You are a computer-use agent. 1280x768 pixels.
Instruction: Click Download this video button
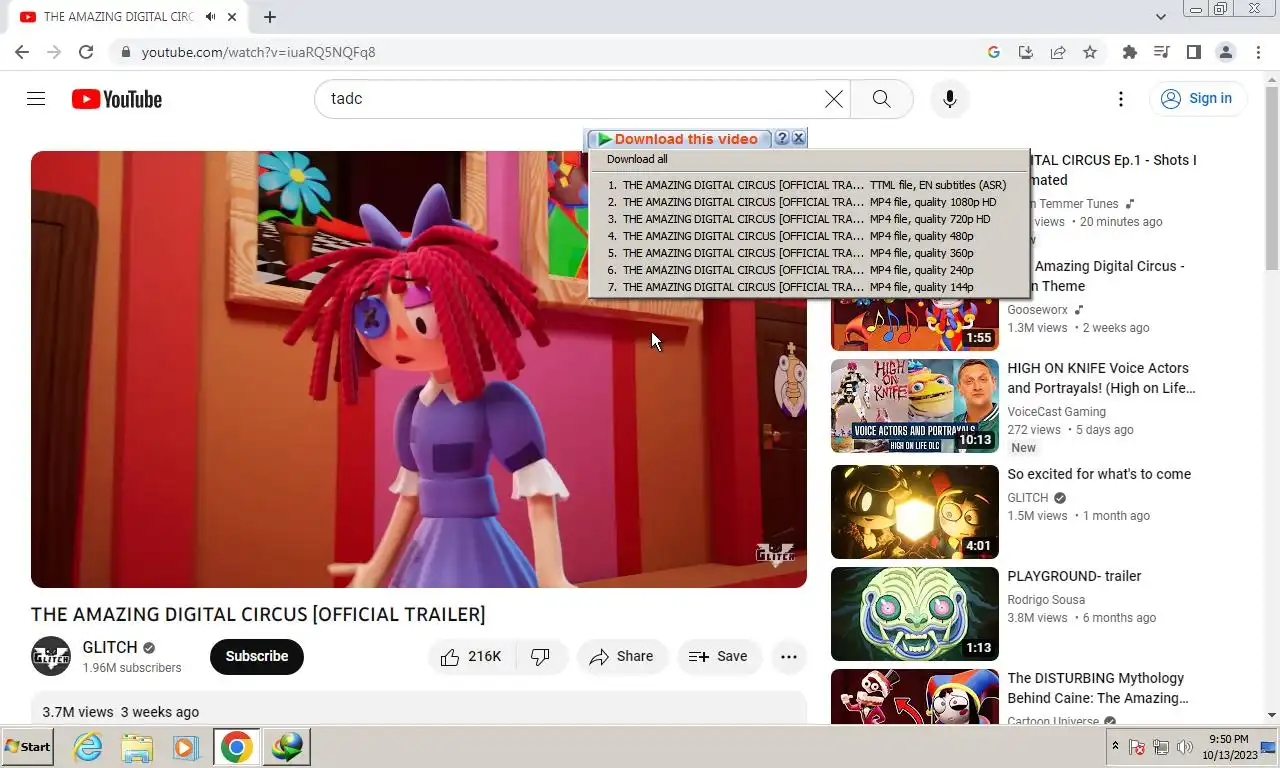[x=680, y=139]
